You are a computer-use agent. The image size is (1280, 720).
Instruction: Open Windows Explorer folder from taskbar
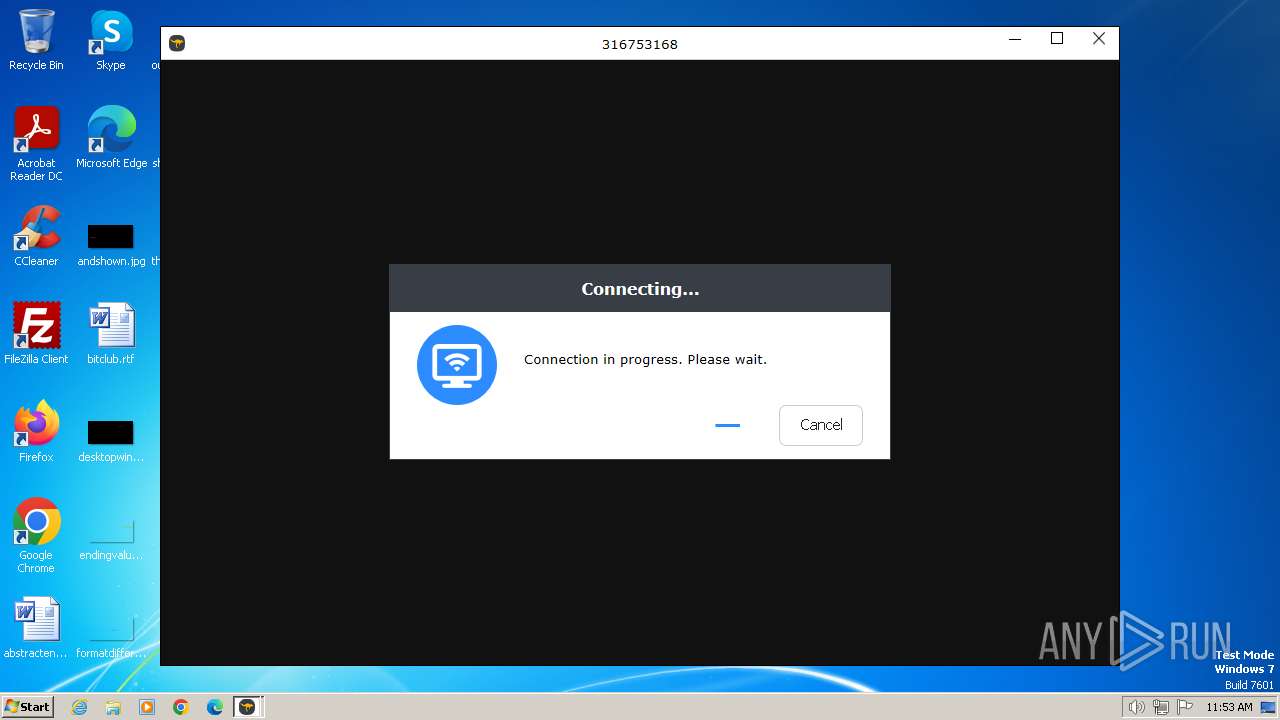(113, 707)
